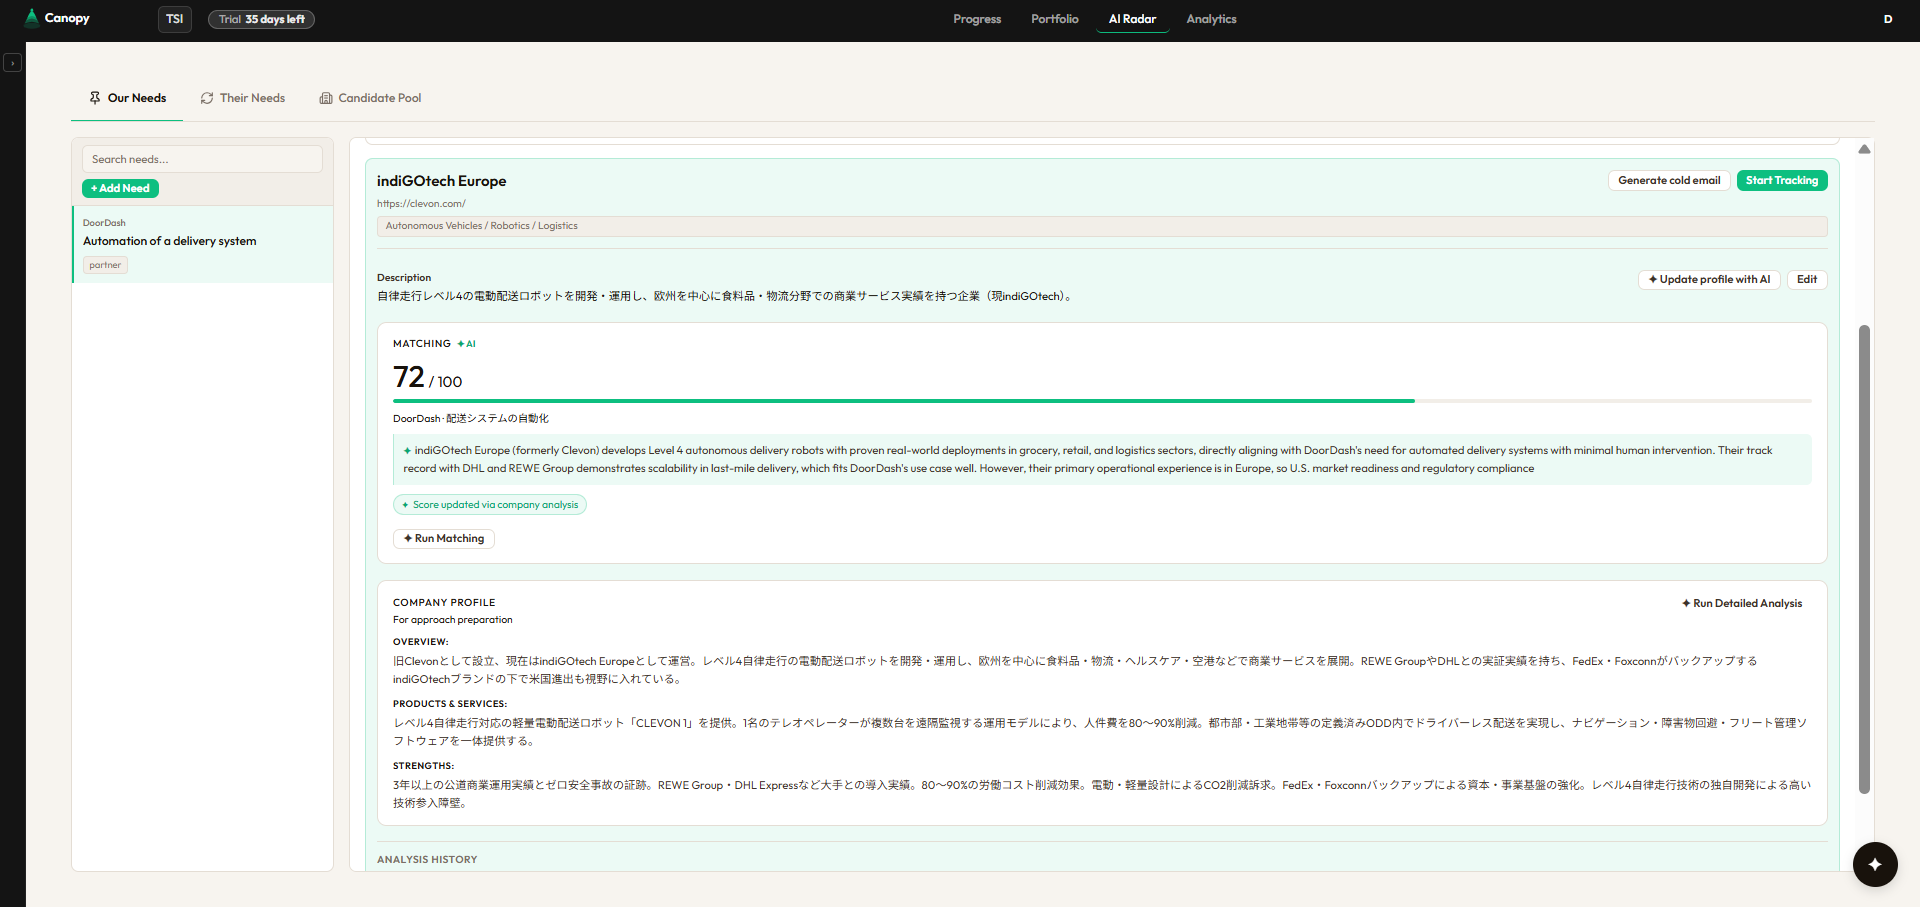This screenshot has width=1920, height=907.
Task: Click the PRODUCTS & SERVICES: section label
Action: 450,704
